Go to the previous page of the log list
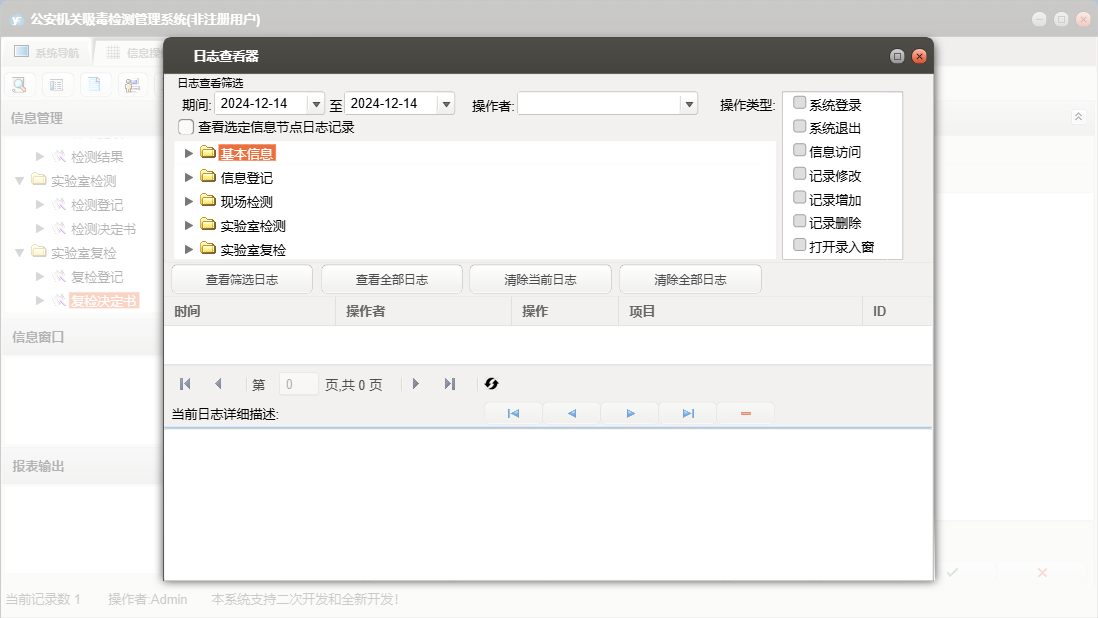The height and width of the screenshot is (618, 1098). (x=218, y=384)
